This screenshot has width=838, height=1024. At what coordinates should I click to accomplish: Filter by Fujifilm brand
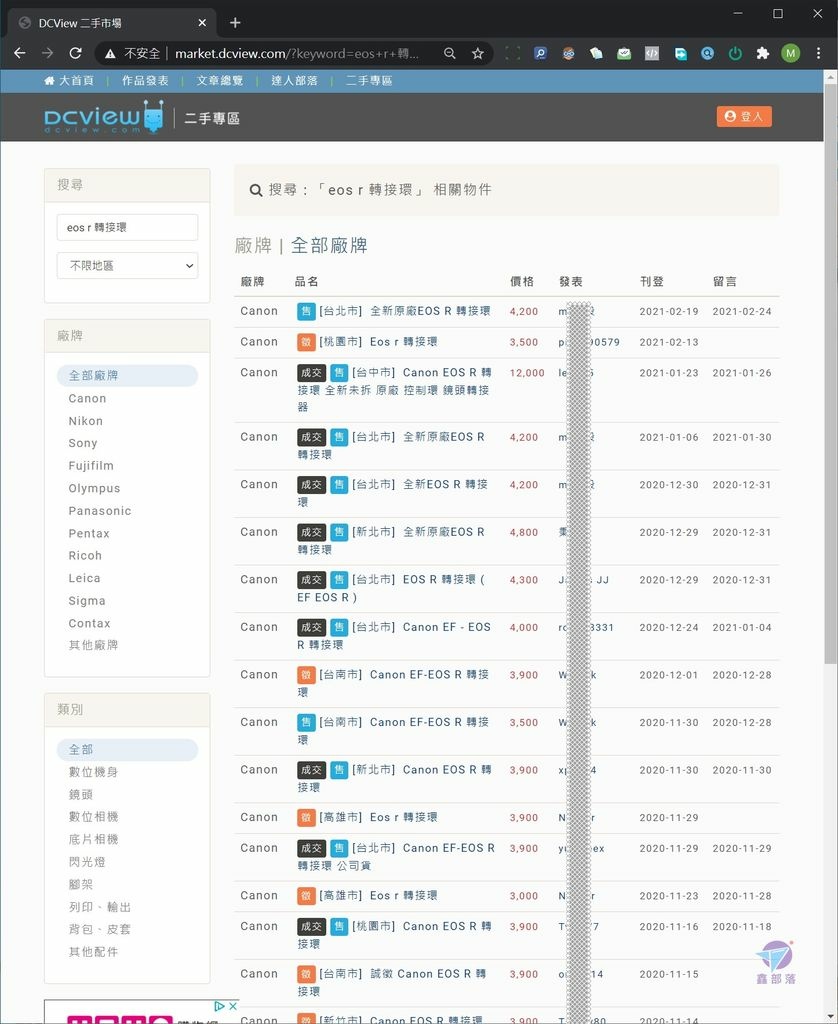click(x=91, y=466)
